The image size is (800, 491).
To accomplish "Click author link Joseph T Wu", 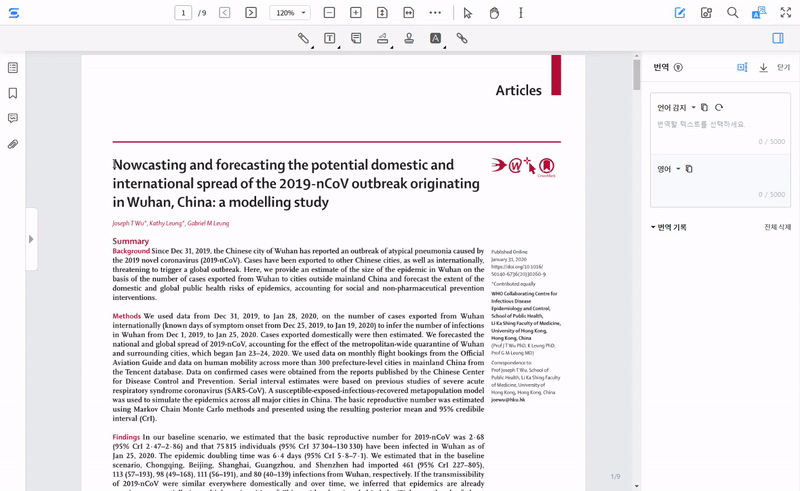I will (x=130, y=223).
